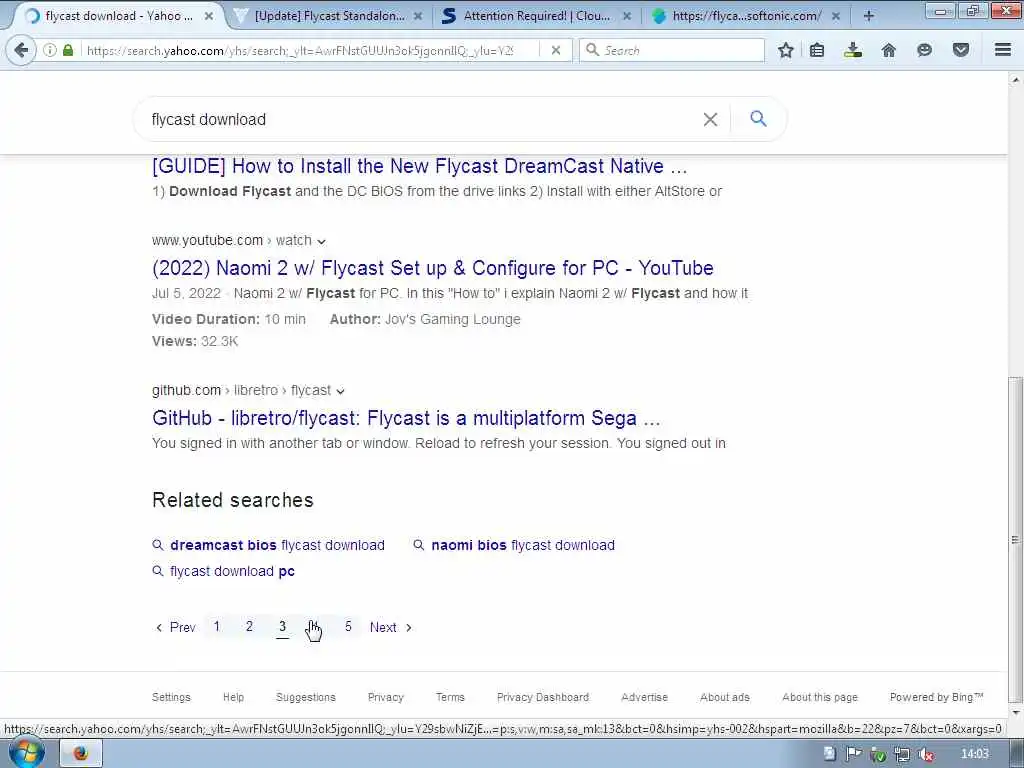
Task: Clear the Yahoo search query with the X
Action: tap(710, 120)
